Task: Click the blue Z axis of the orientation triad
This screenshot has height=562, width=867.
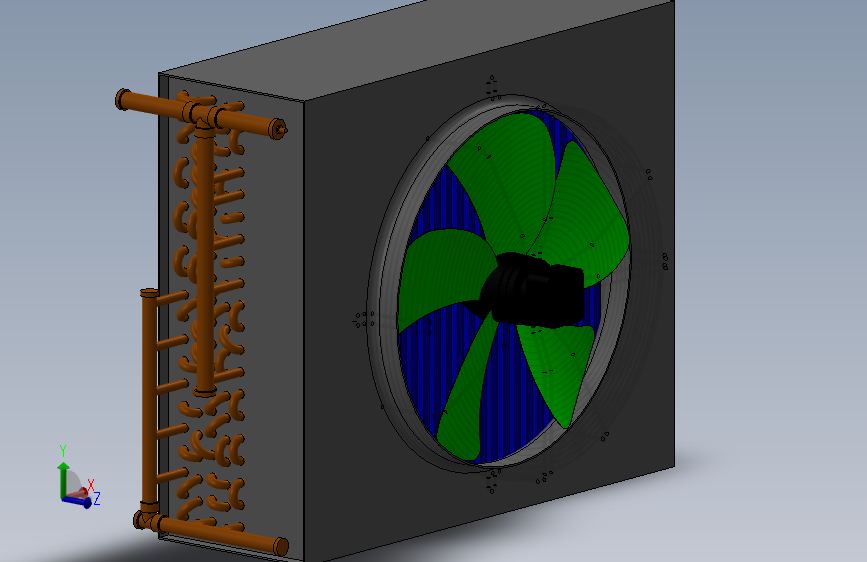Action: 78,502
